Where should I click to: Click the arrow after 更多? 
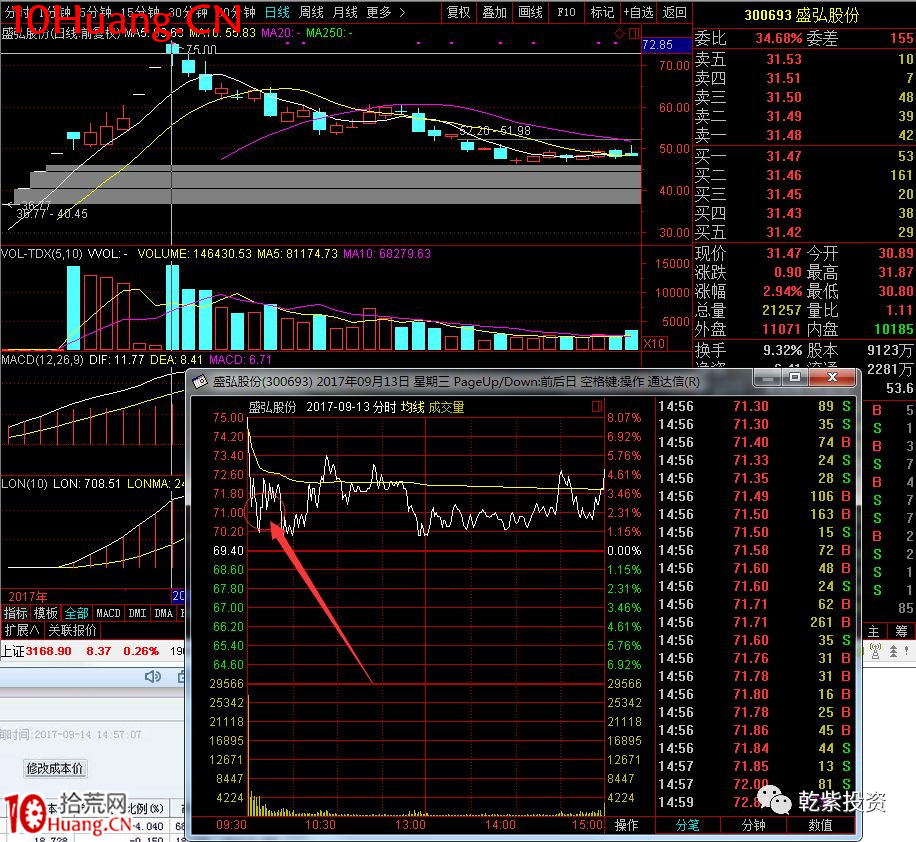(402, 12)
